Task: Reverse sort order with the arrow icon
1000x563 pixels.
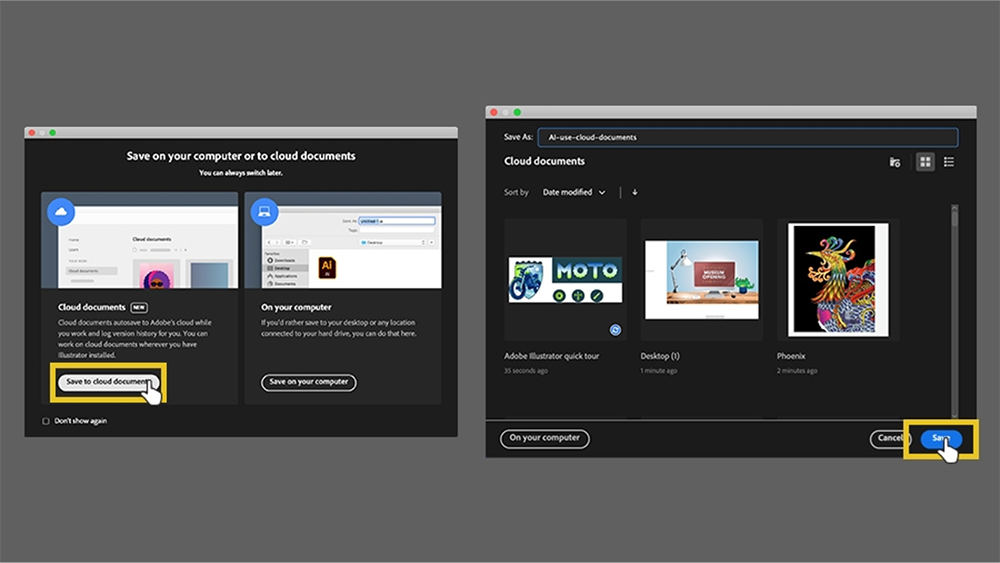Action: tap(635, 192)
